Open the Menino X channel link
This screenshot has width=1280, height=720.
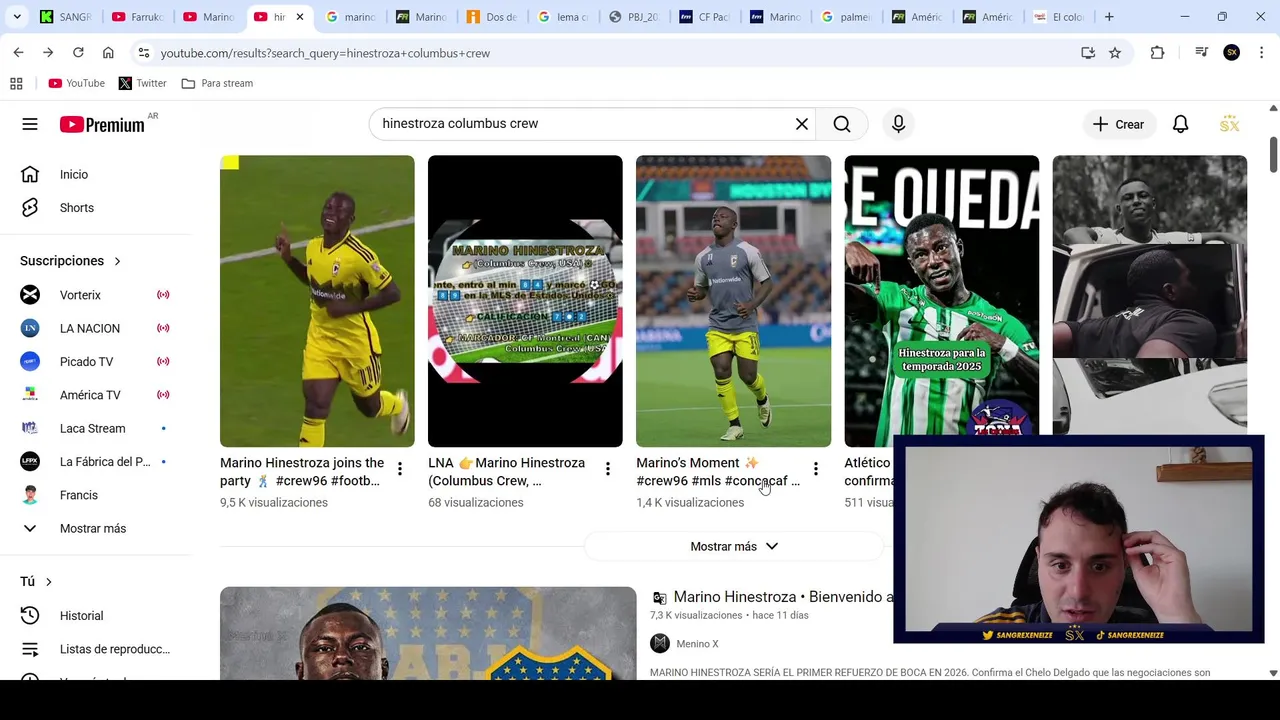[697, 644]
